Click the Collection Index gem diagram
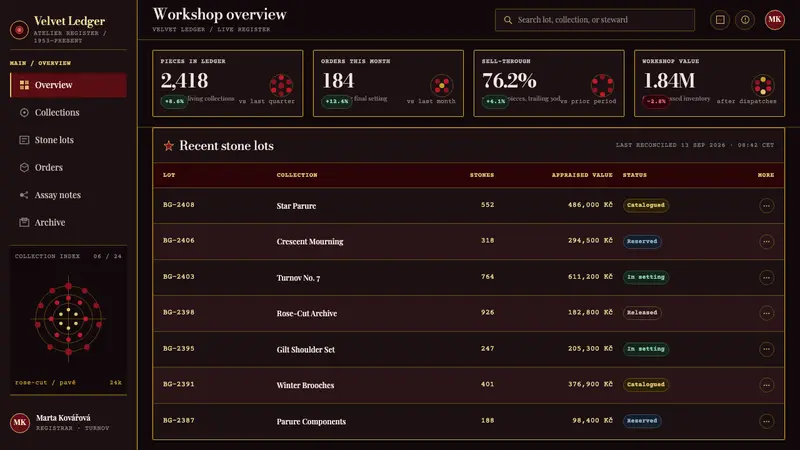 click(68, 320)
